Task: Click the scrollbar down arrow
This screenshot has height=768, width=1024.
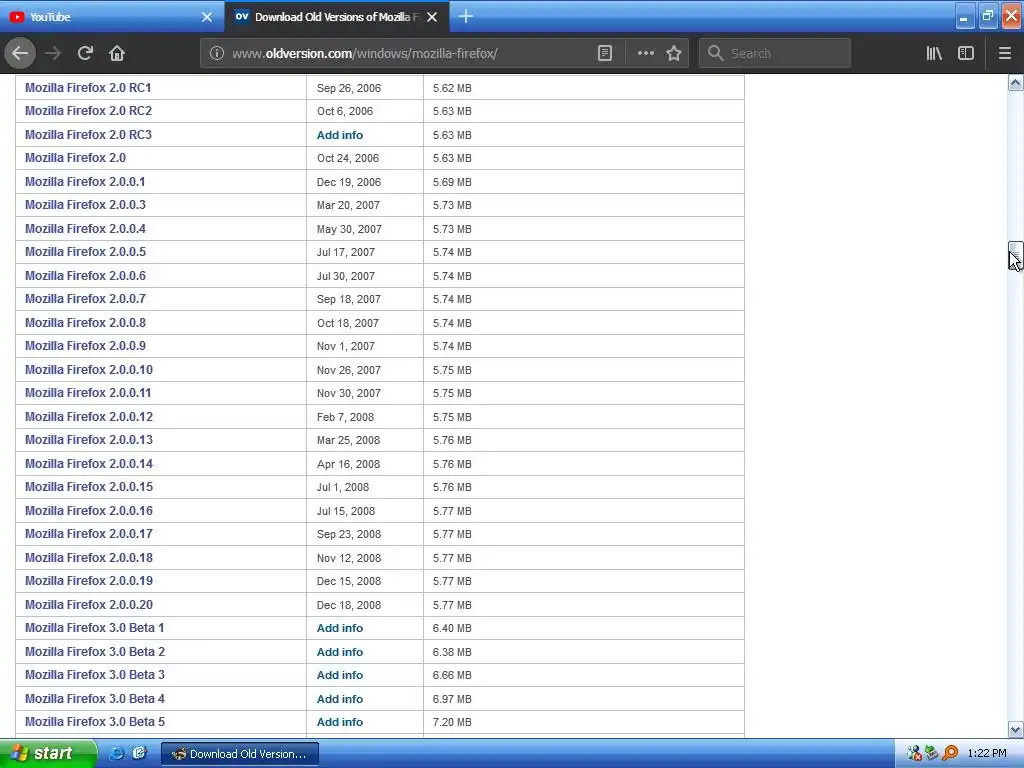Action: tap(1016, 729)
